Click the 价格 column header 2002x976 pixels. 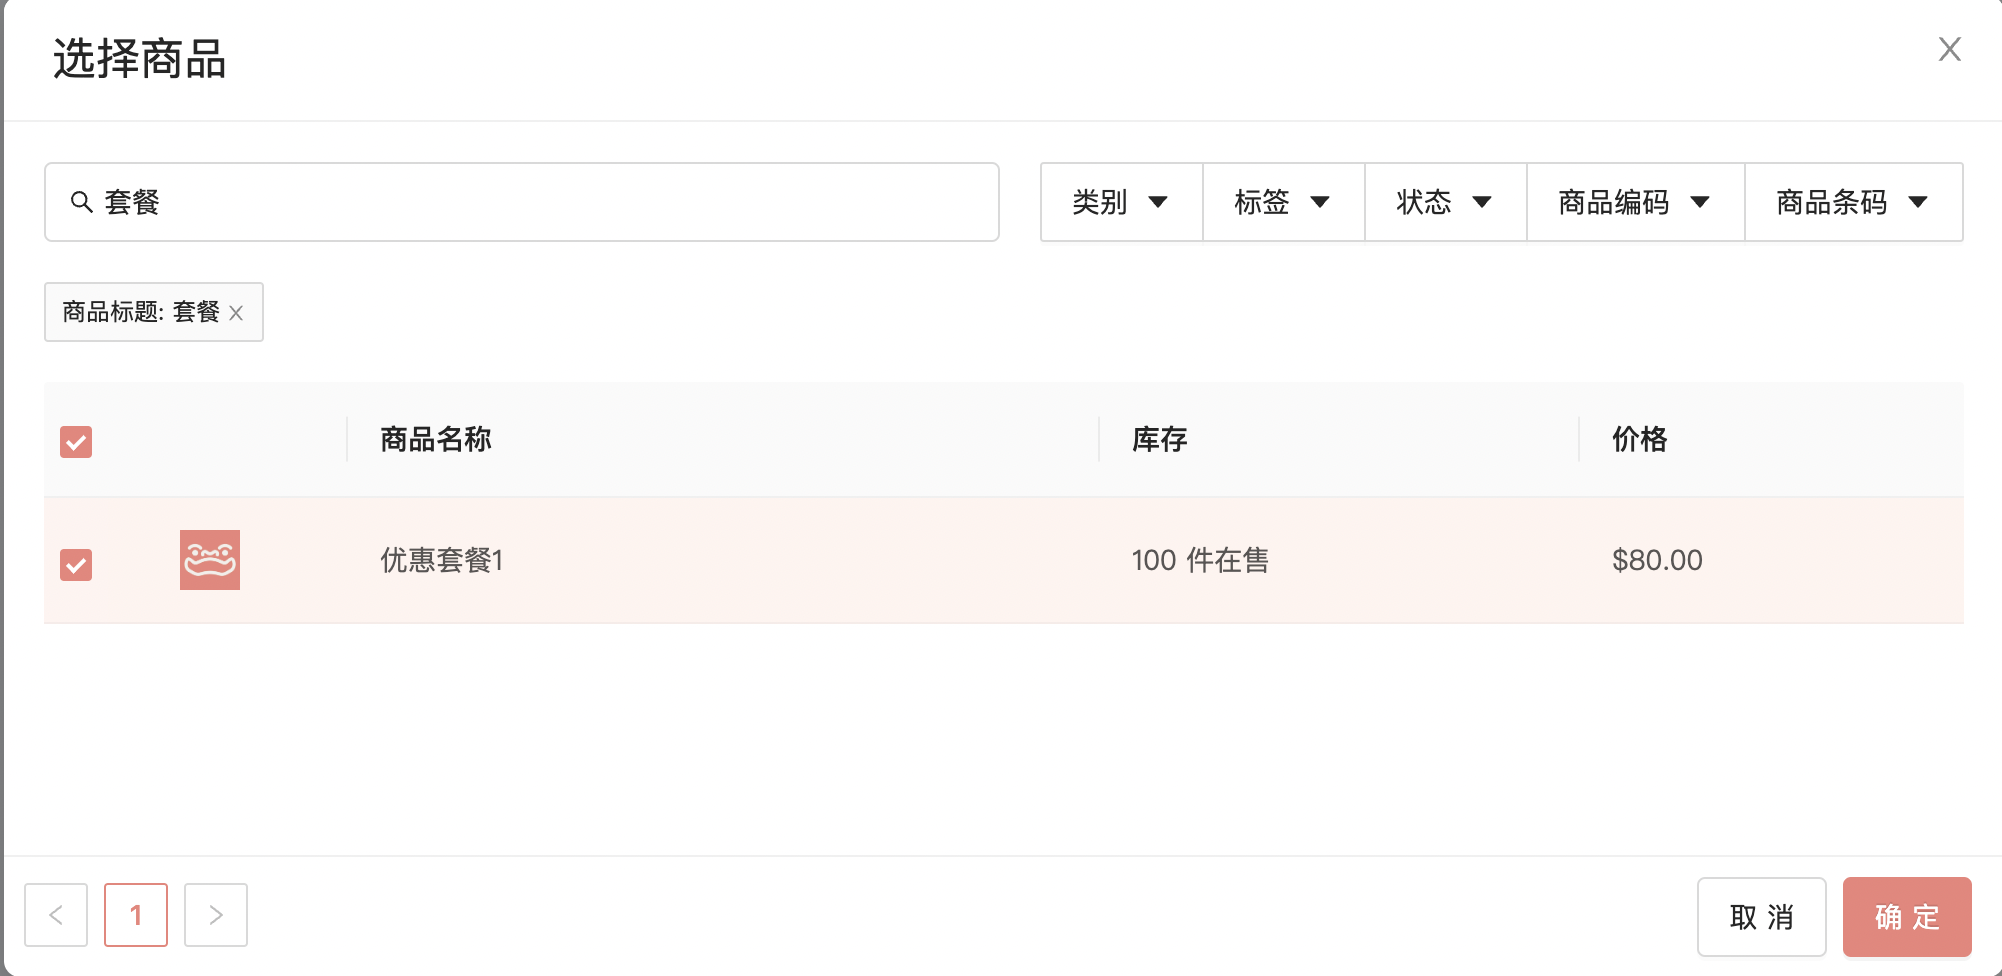click(1640, 439)
